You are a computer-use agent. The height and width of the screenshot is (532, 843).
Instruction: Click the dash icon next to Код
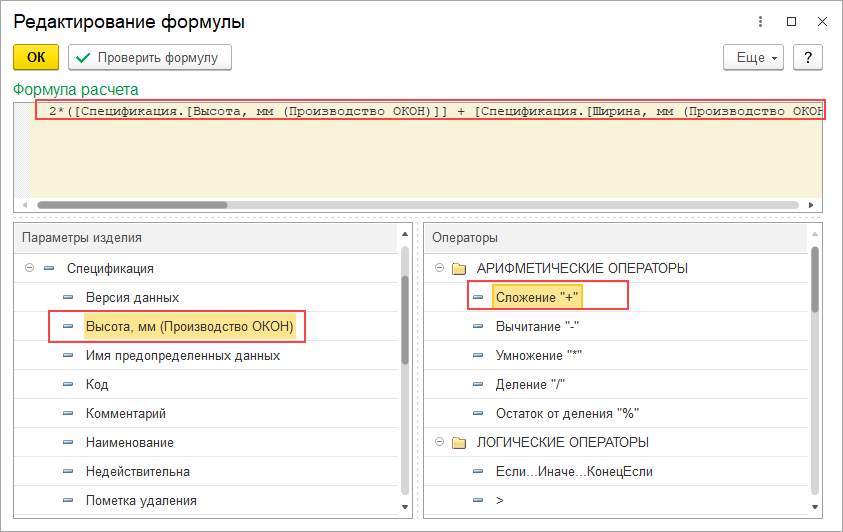68,385
